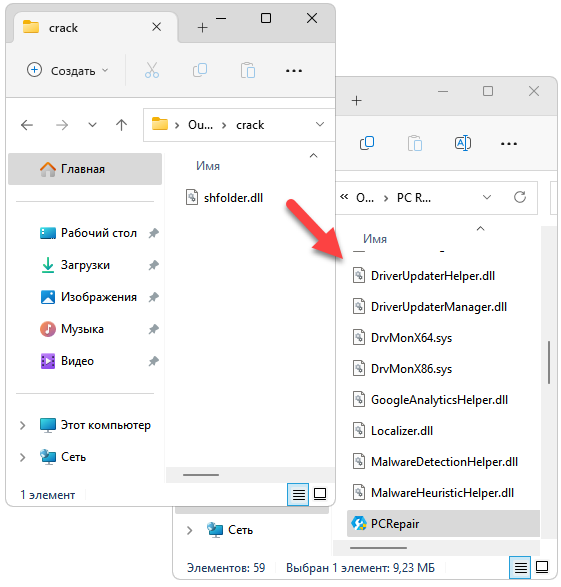The height and width of the screenshot is (587, 561).
Task: Go up one folder level with up arrow
Action: [121, 125]
